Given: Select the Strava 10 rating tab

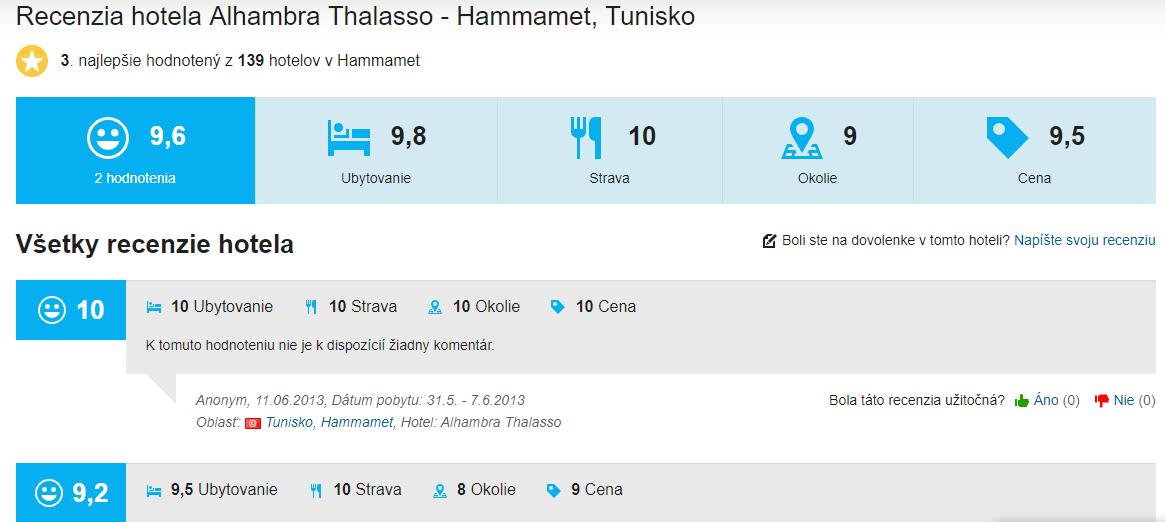Looking at the screenshot, I should (x=609, y=151).
